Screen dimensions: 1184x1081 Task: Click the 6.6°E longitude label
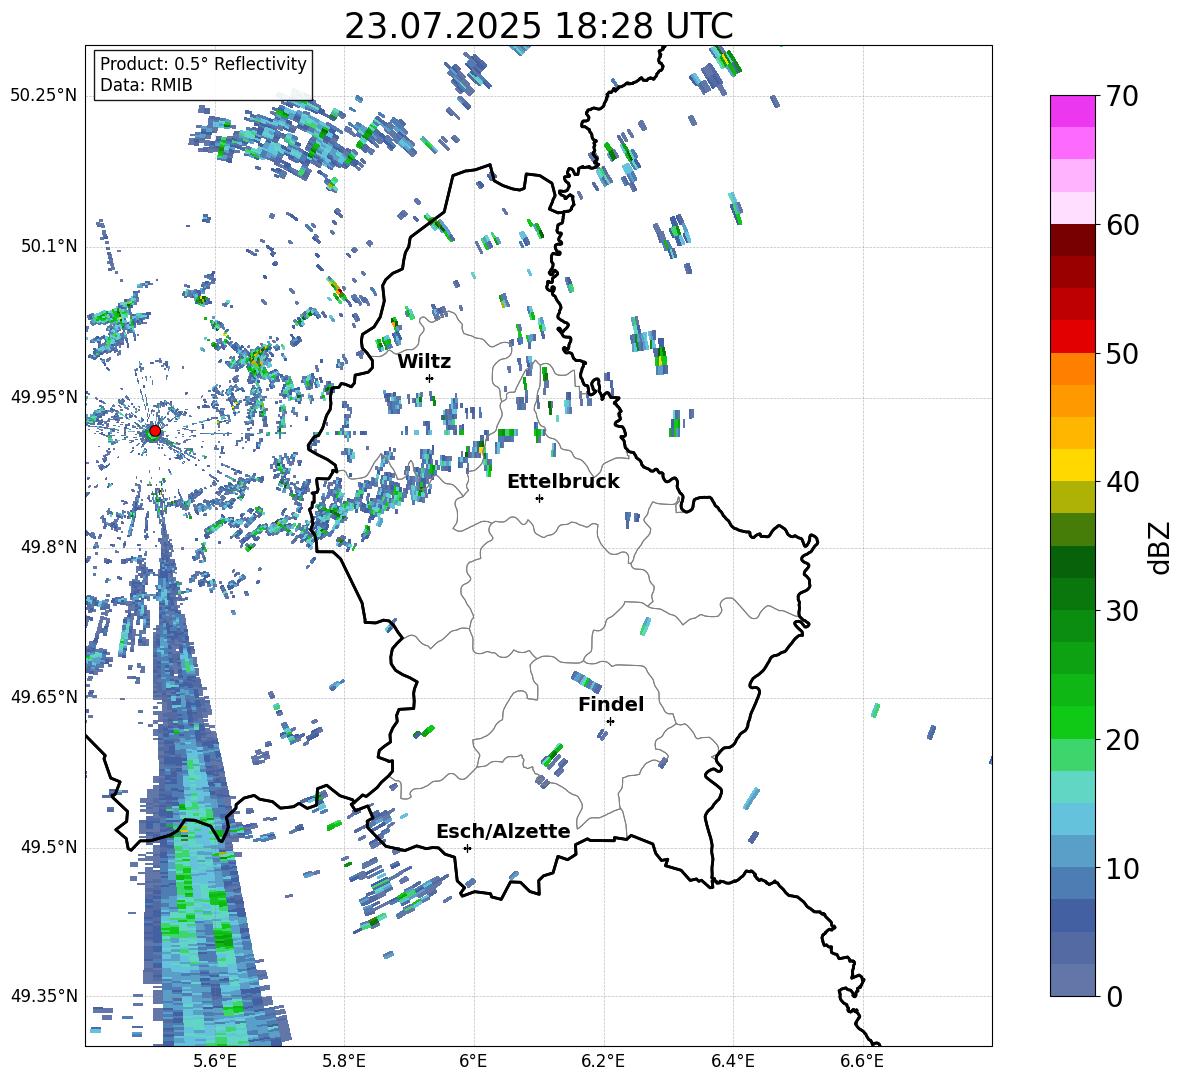coord(862,1061)
